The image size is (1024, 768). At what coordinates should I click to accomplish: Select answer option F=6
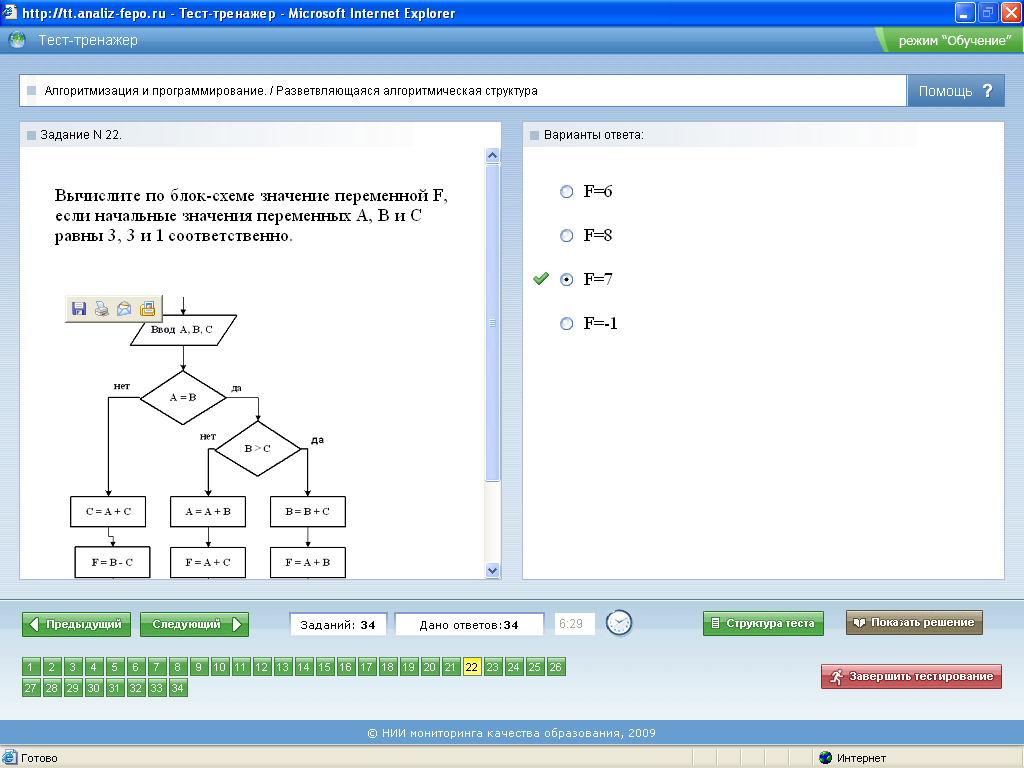(566, 191)
